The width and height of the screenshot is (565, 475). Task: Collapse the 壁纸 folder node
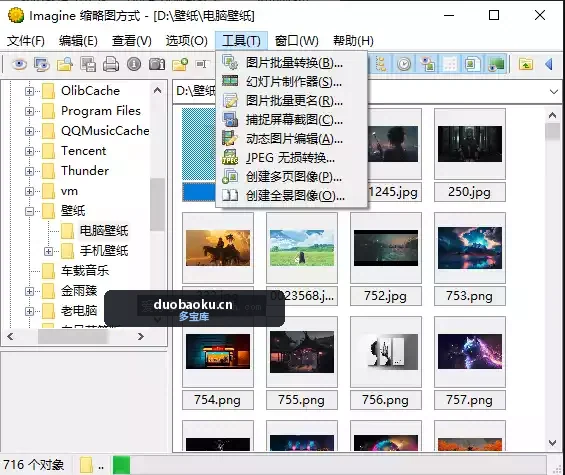30,211
